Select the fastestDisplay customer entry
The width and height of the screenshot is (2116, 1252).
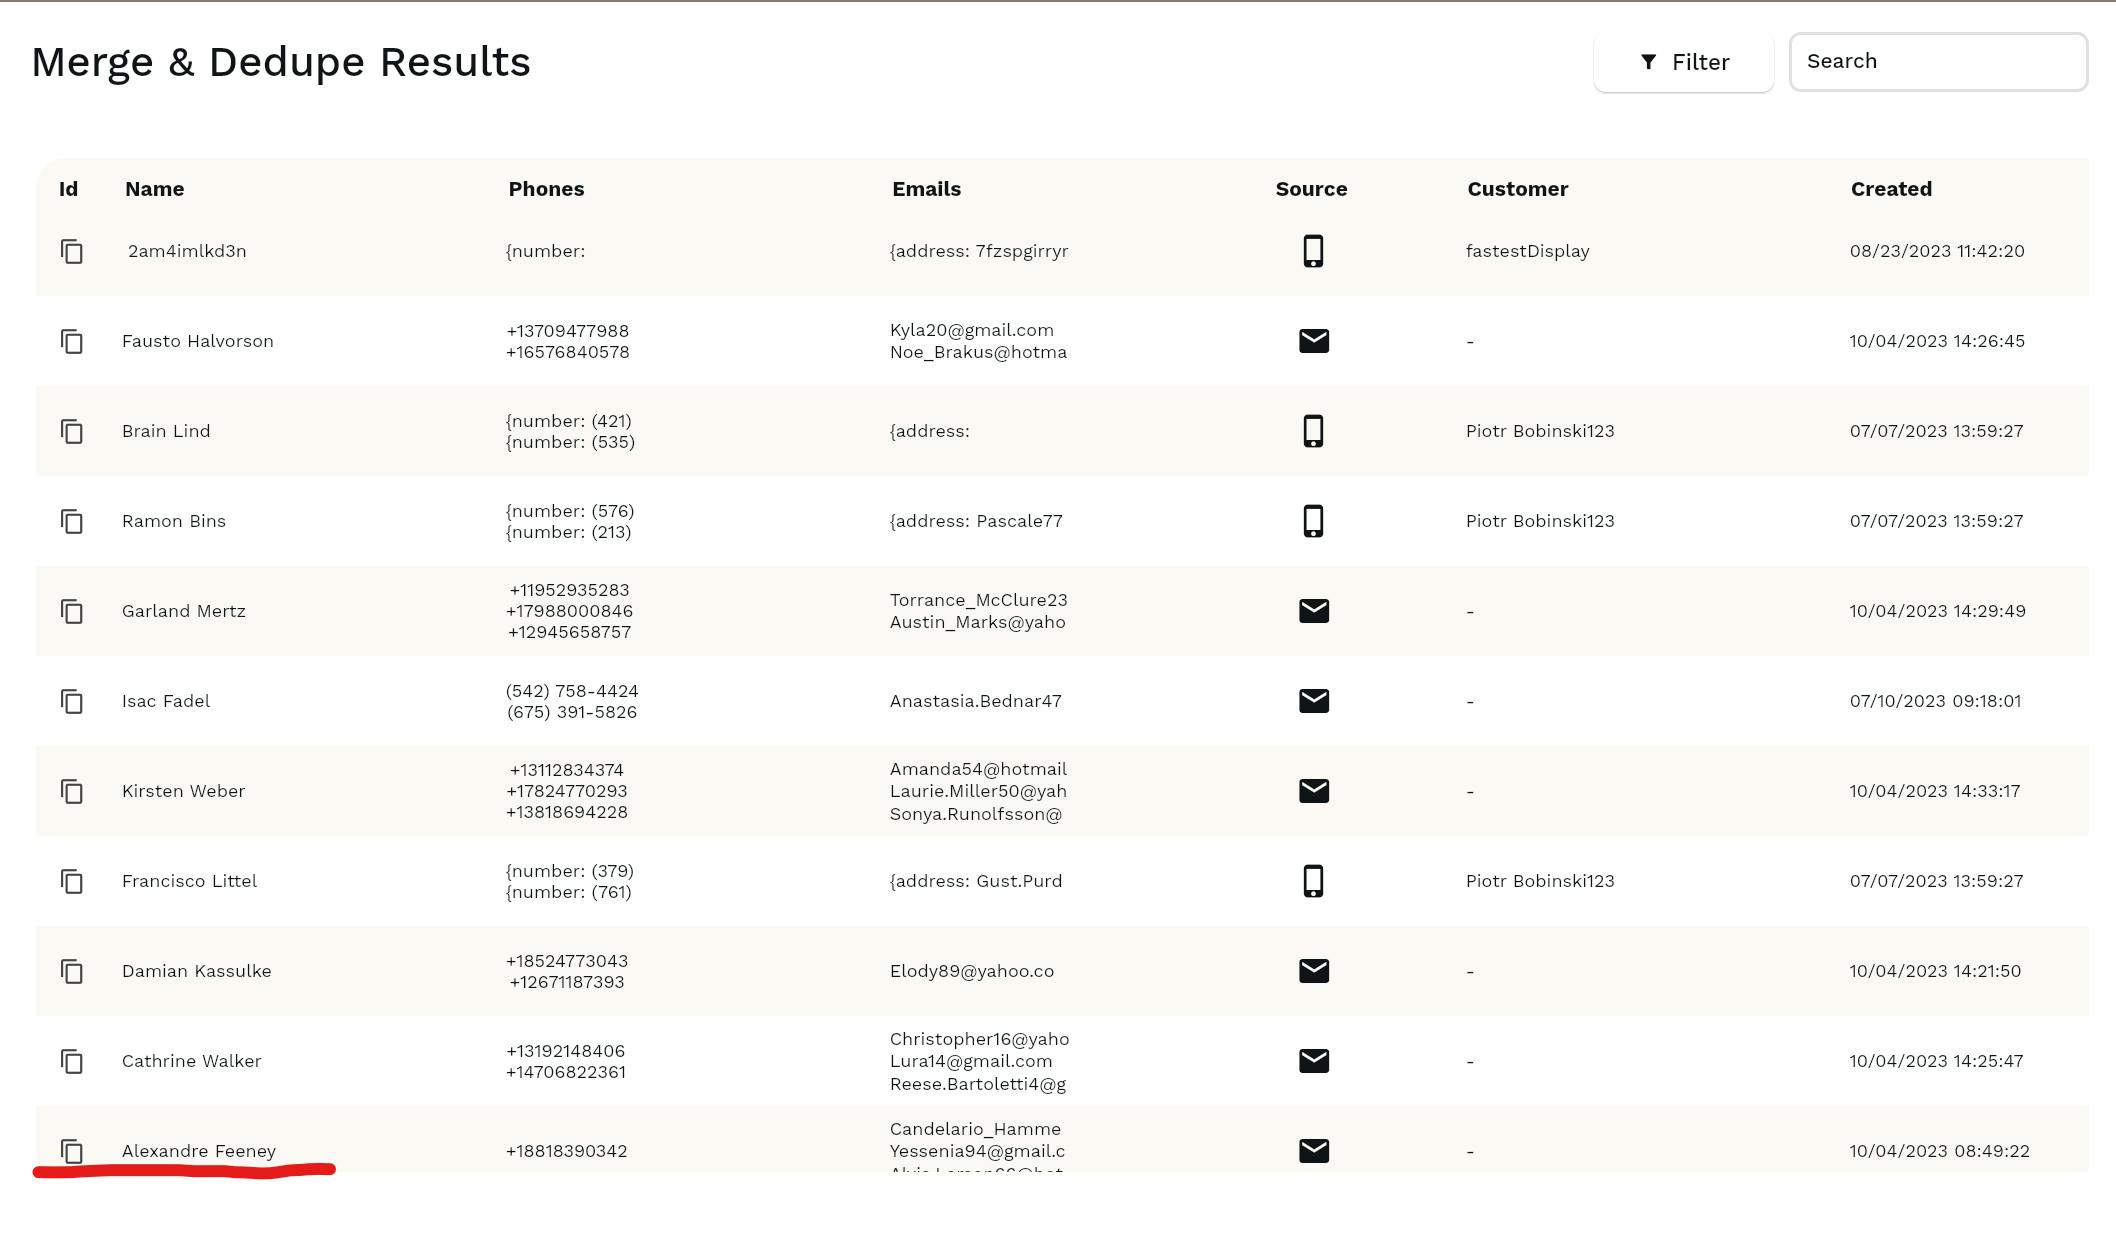[x=1527, y=251]
